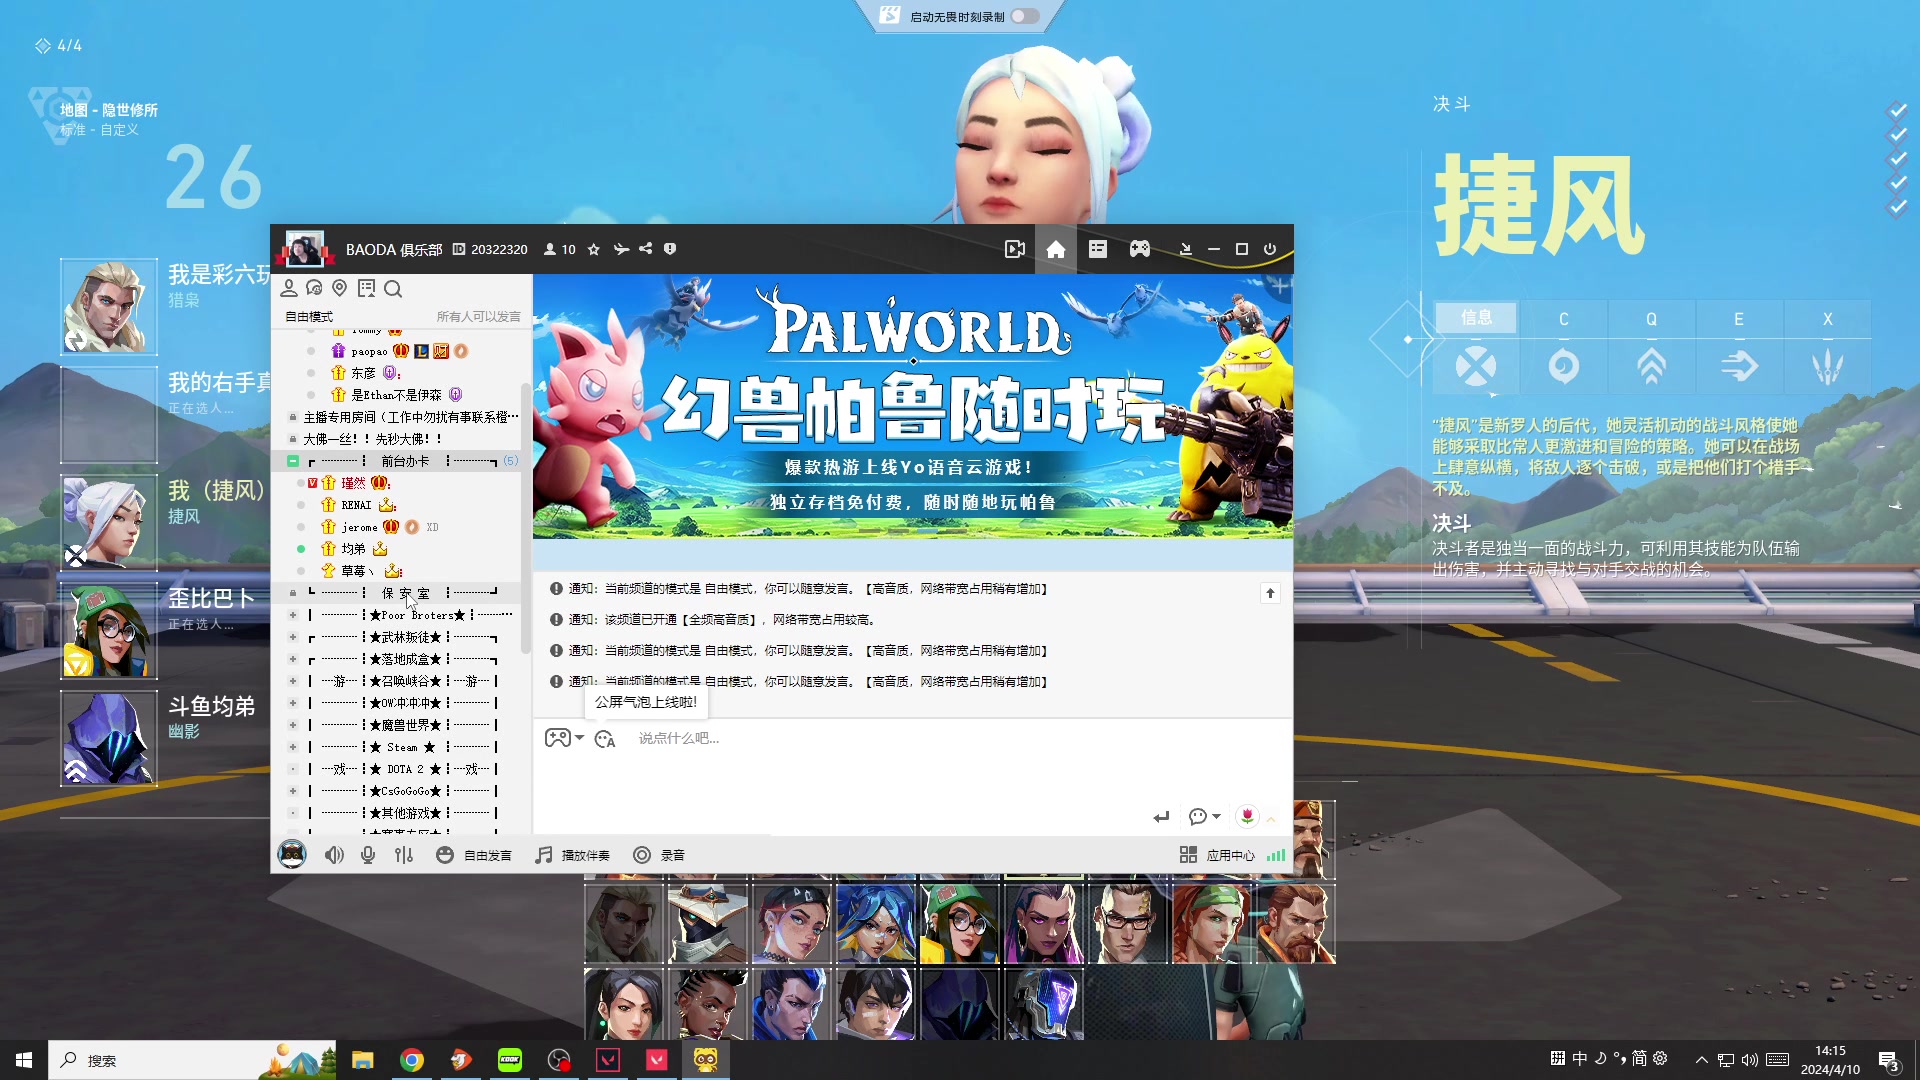Click the network signal bars icon
The height and width of the screenshot is (1080, 1920).
(x=1276, y=855)
